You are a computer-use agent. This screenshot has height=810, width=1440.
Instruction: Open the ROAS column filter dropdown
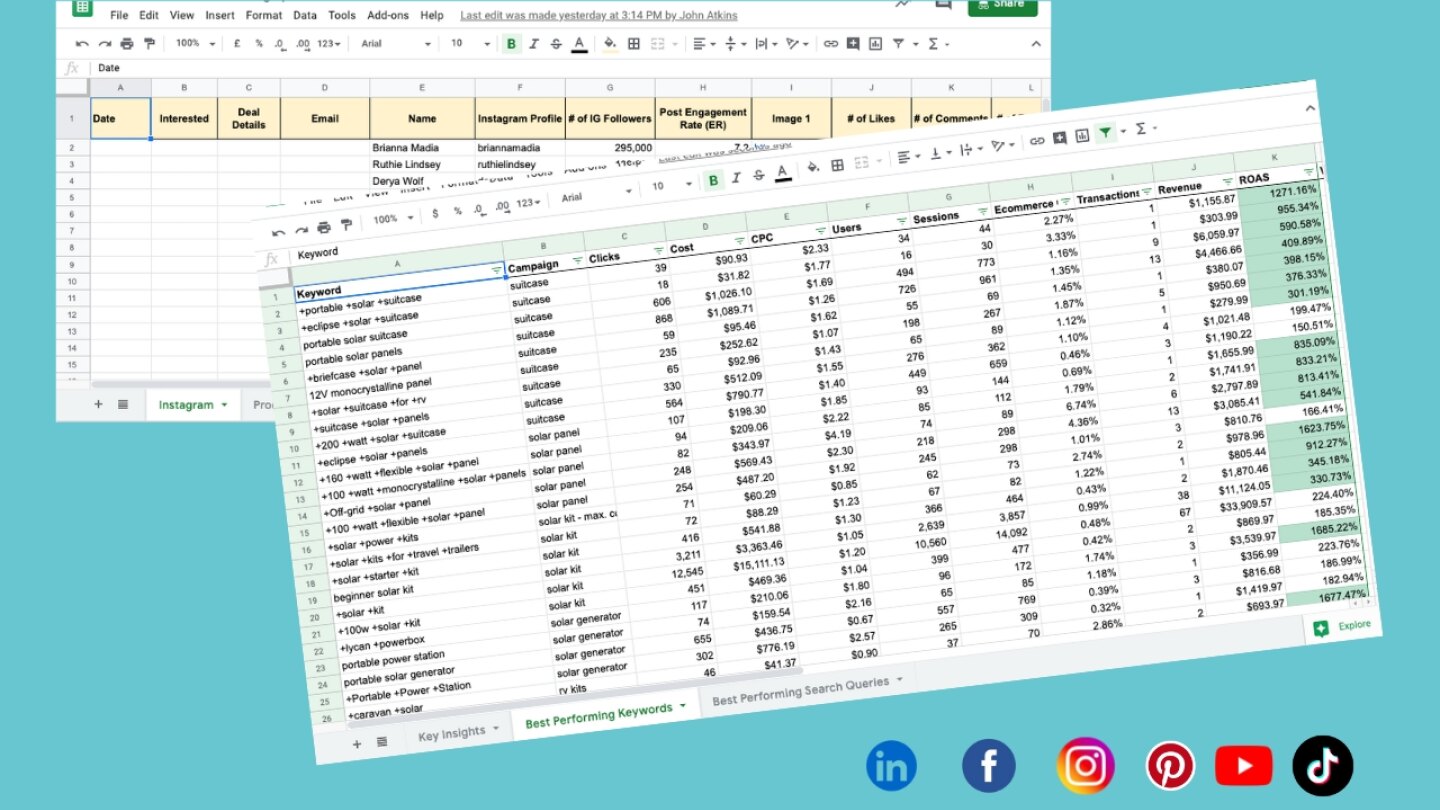tap(1308, 172)
